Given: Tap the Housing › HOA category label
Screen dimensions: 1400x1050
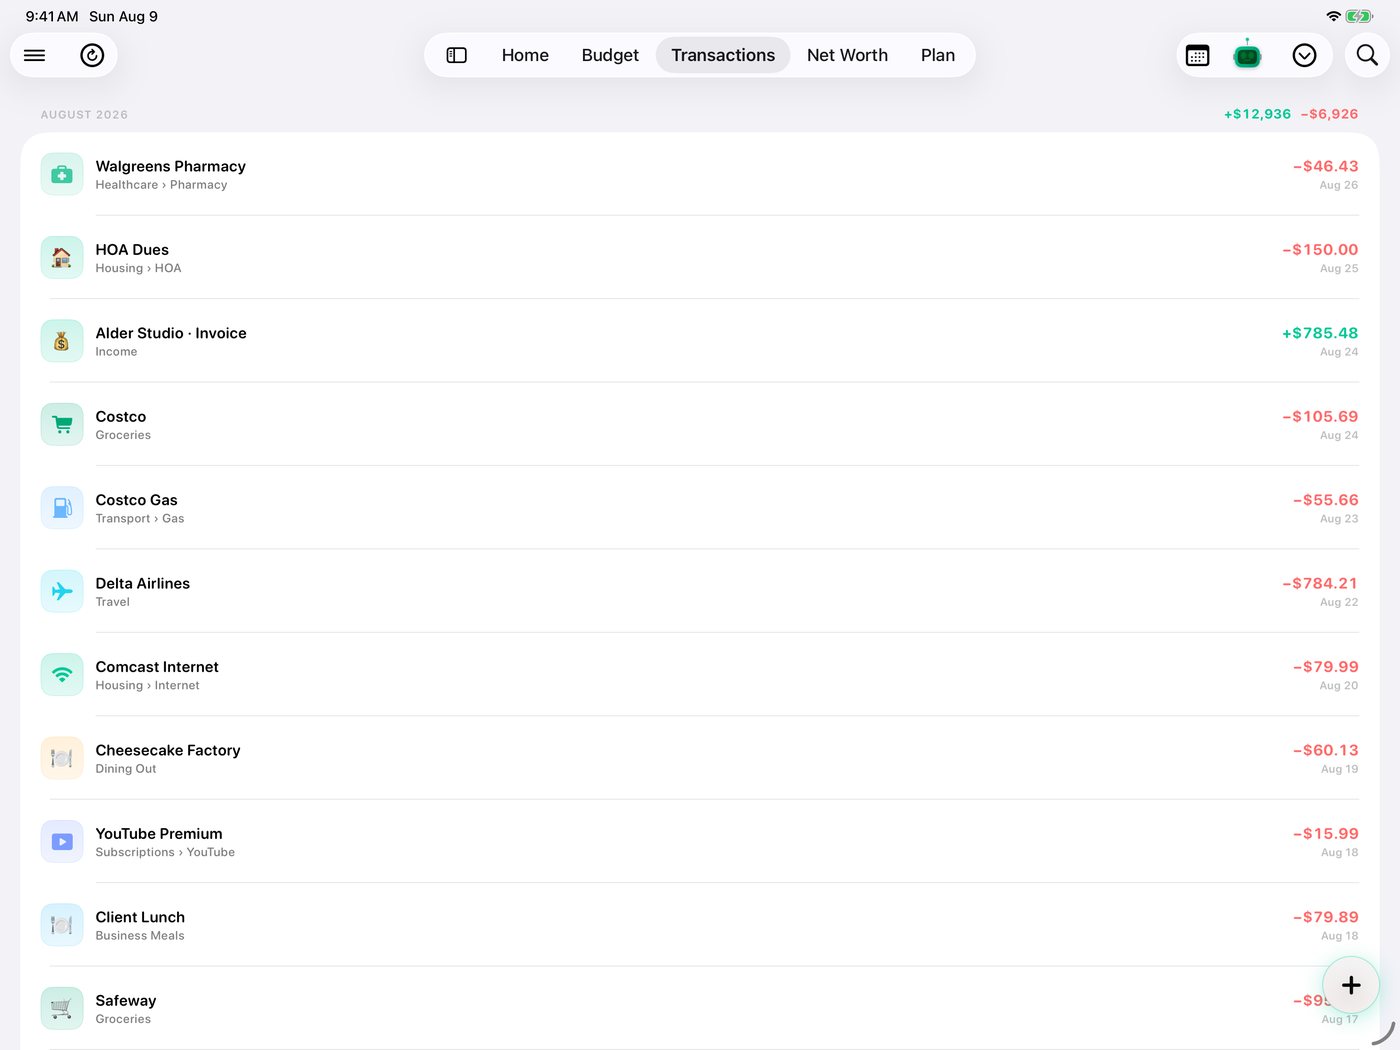Looking at the screenshot, I should 138,268.
